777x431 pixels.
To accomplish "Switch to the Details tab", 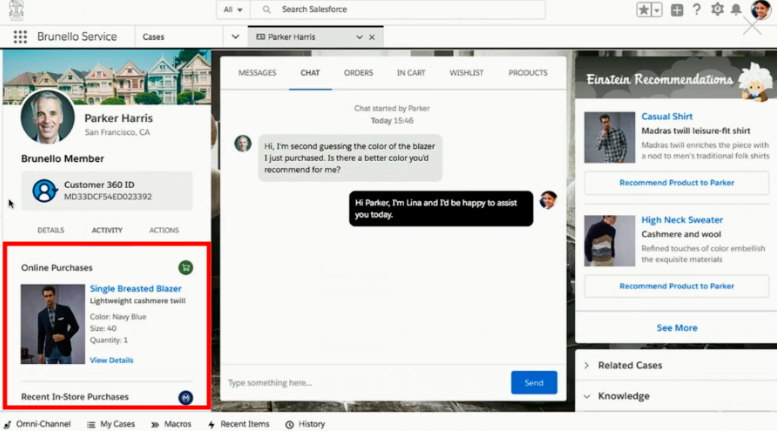I will (x=51, y=230).
